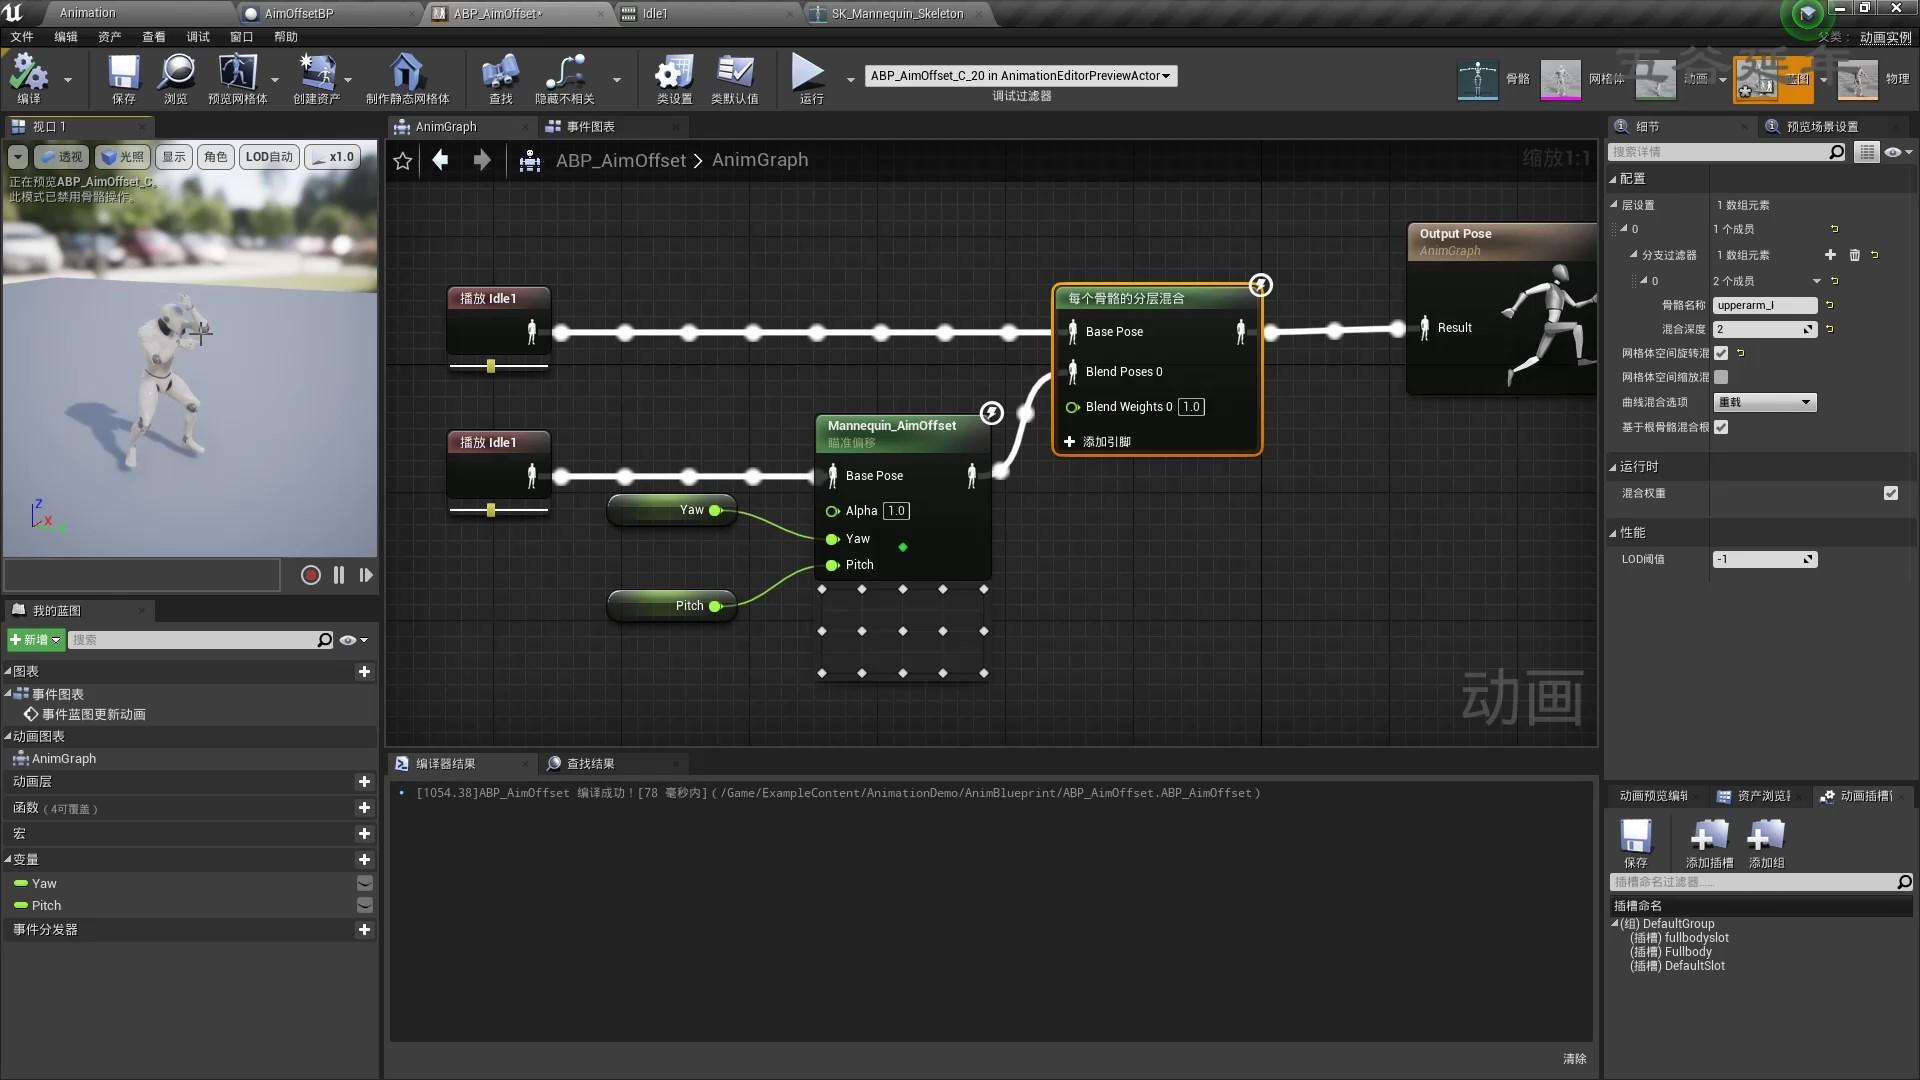Click the ABP_AimOffset breadcrumb link
1920x1080 pixels.
[x=621, y=160]
